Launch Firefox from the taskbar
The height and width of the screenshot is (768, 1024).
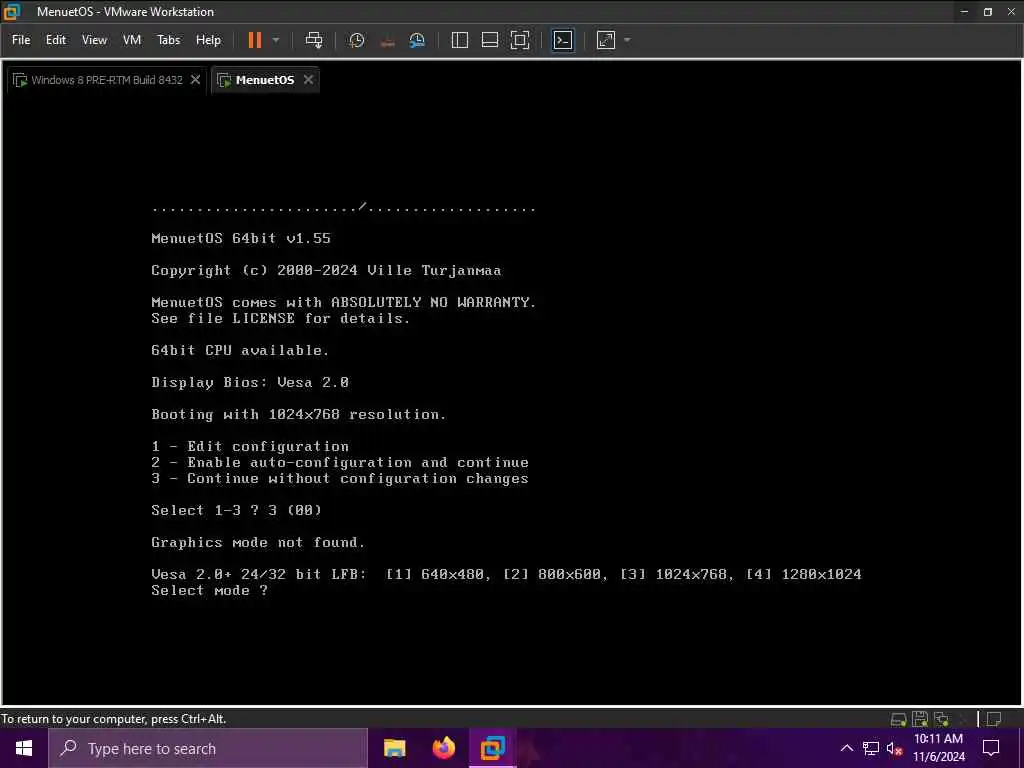(444, 748)
